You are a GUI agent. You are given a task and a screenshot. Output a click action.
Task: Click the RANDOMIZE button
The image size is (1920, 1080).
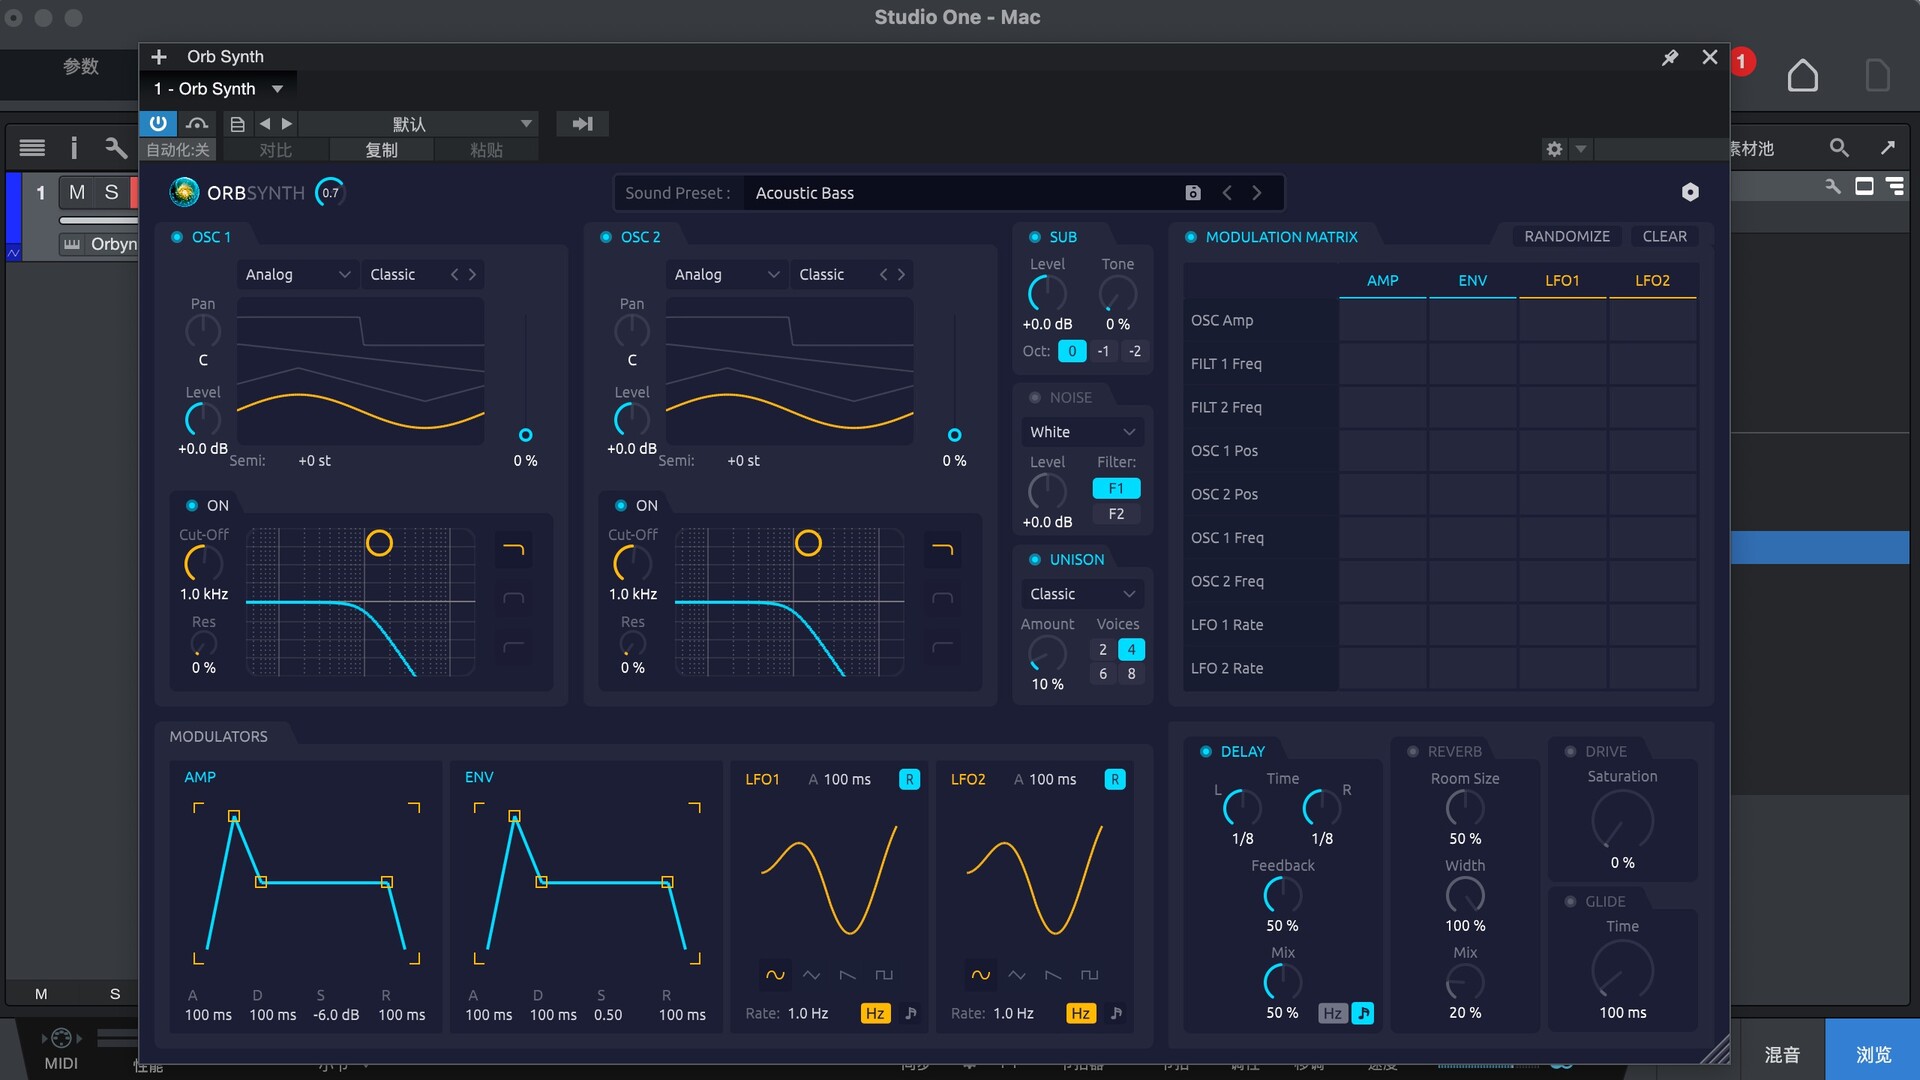coord(1566,236)
